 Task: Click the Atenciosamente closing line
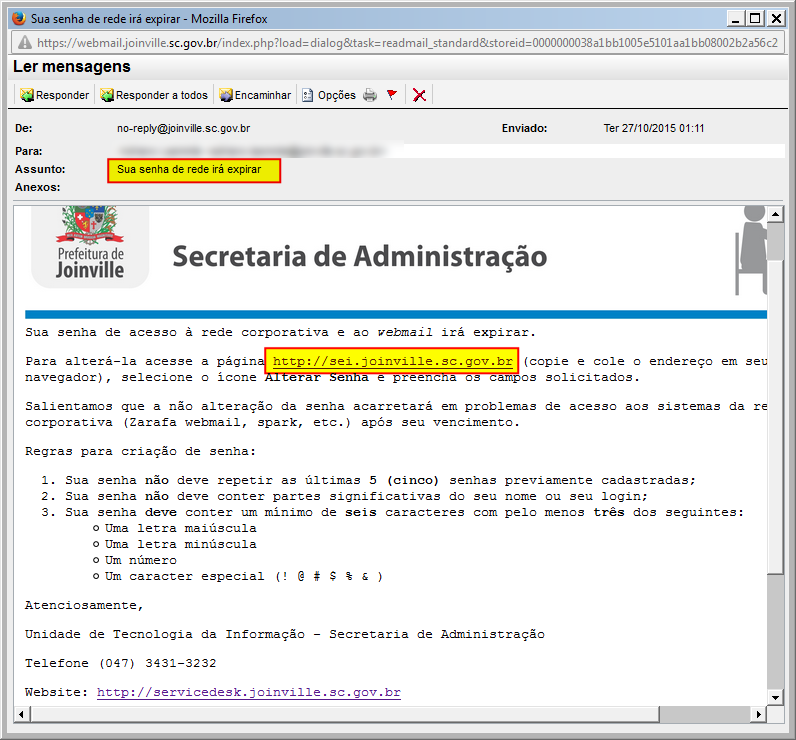coord(84,606)
